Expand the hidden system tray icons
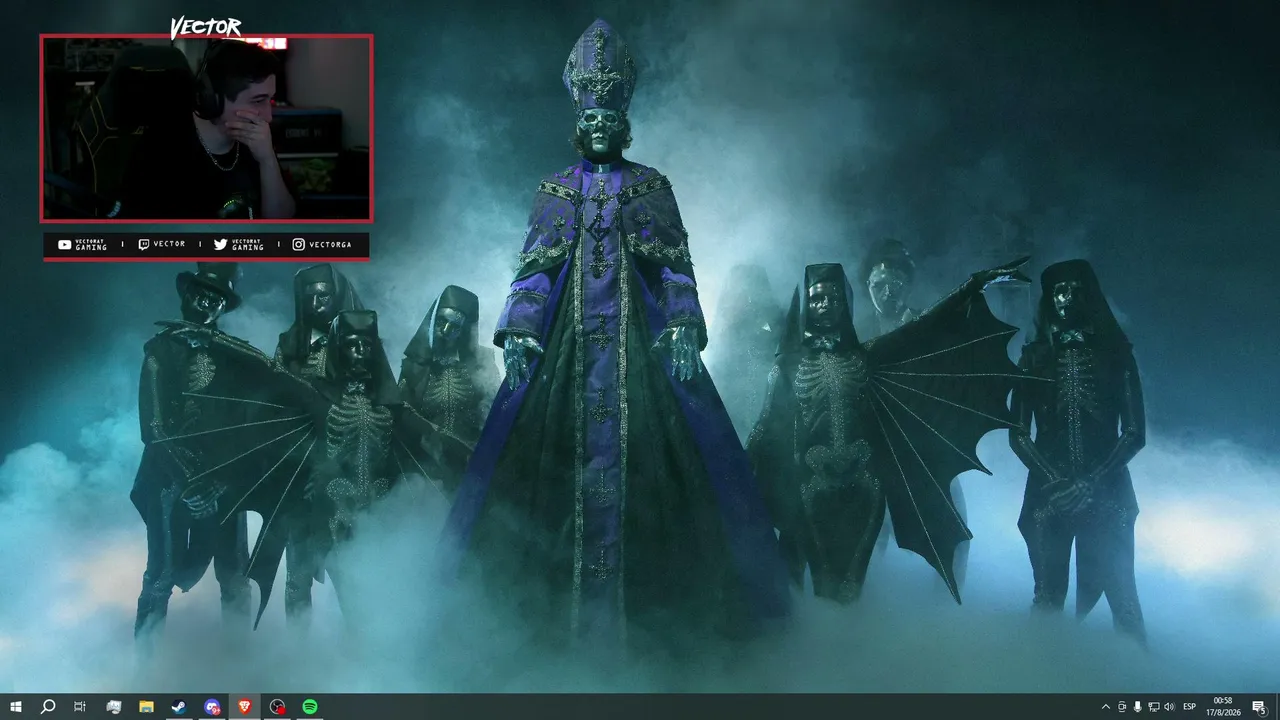 (1105, 707)
